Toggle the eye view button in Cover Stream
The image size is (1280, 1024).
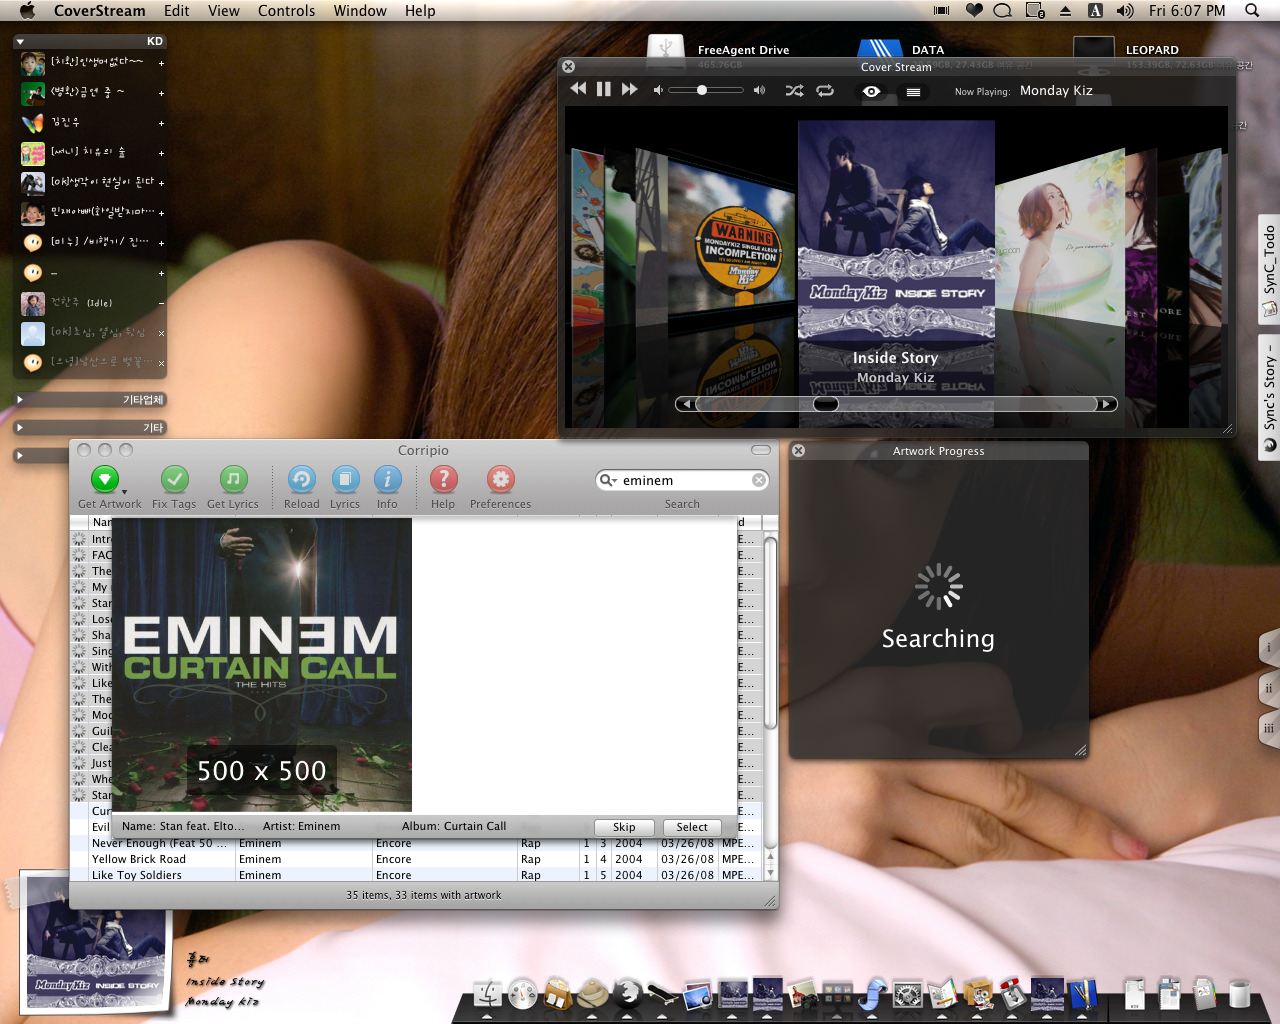click(872, 91)
